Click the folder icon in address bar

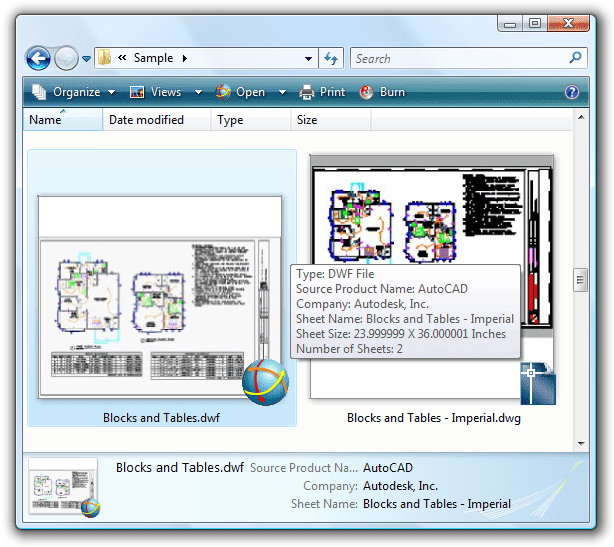(104, 58)
